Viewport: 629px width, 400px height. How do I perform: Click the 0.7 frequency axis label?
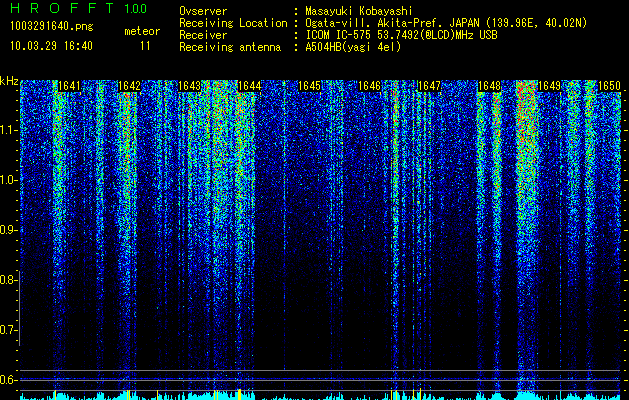tap(7, 330)
